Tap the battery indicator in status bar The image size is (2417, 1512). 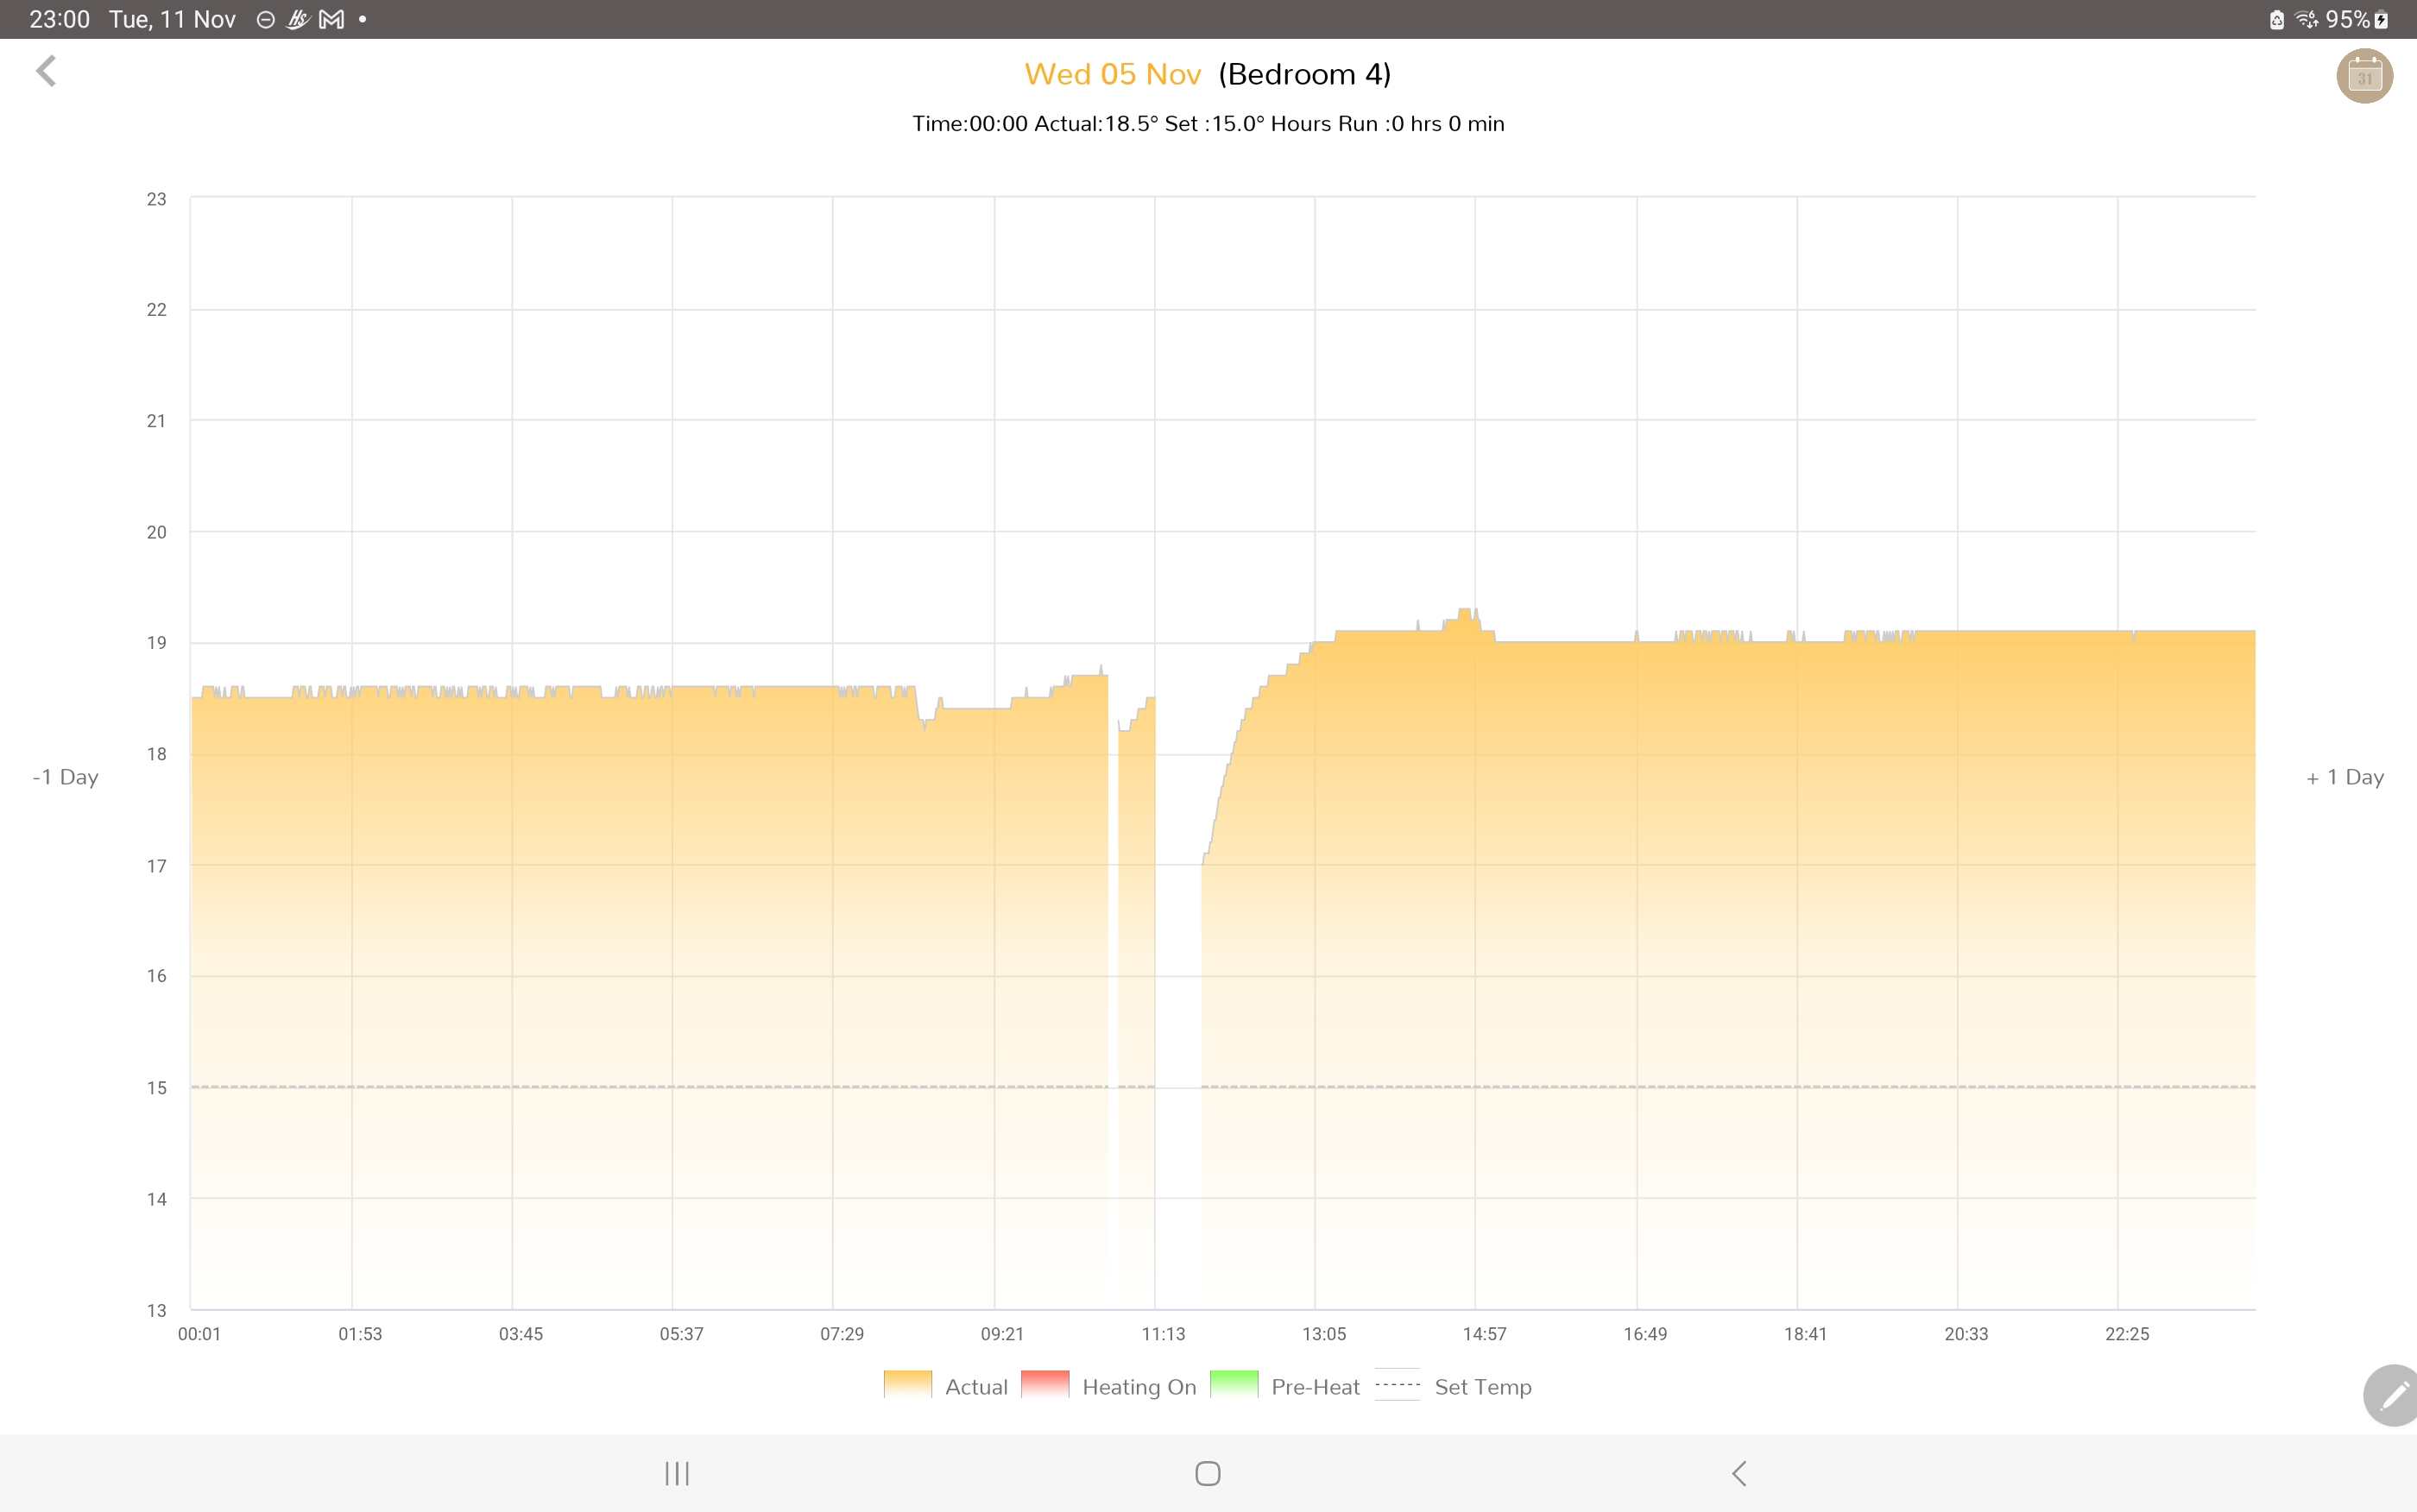[x=2381, y=19]
